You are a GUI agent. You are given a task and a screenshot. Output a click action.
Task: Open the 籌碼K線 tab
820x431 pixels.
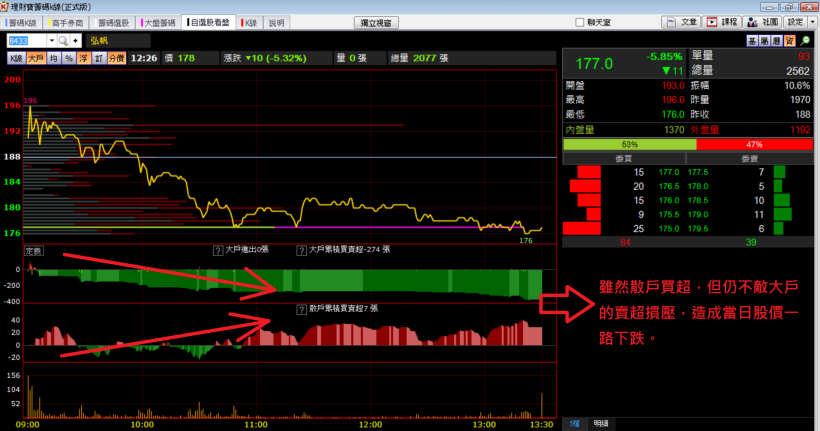[22, 23]
